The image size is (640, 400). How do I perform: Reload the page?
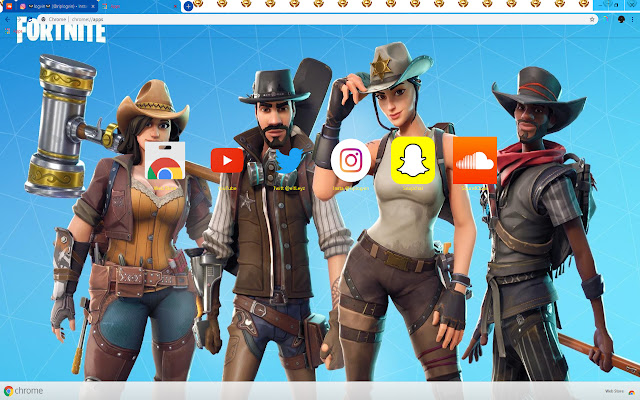click(x=30, y=19)
